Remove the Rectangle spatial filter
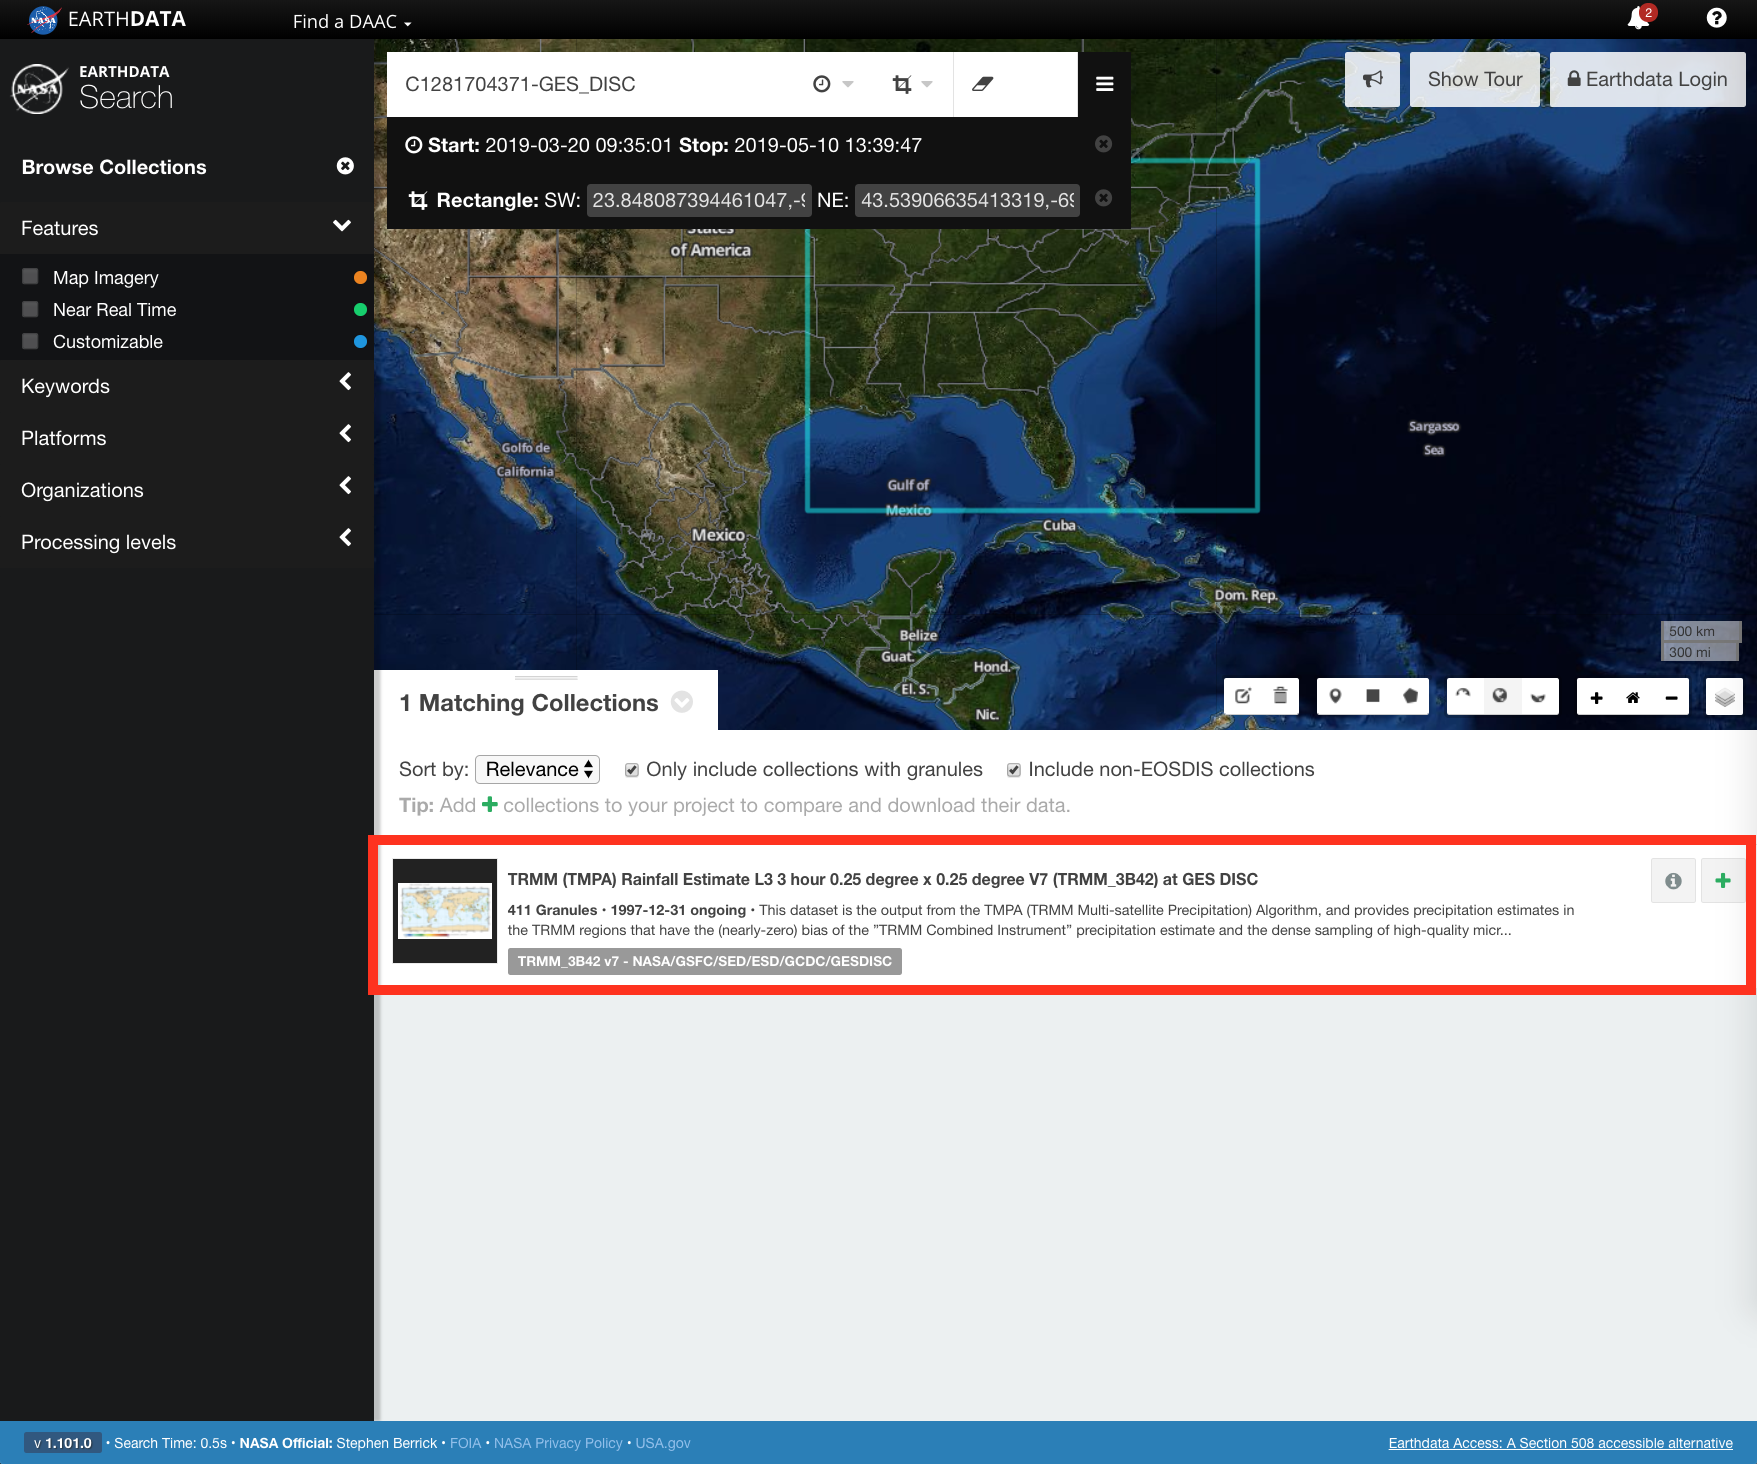 pos(1103,198)
